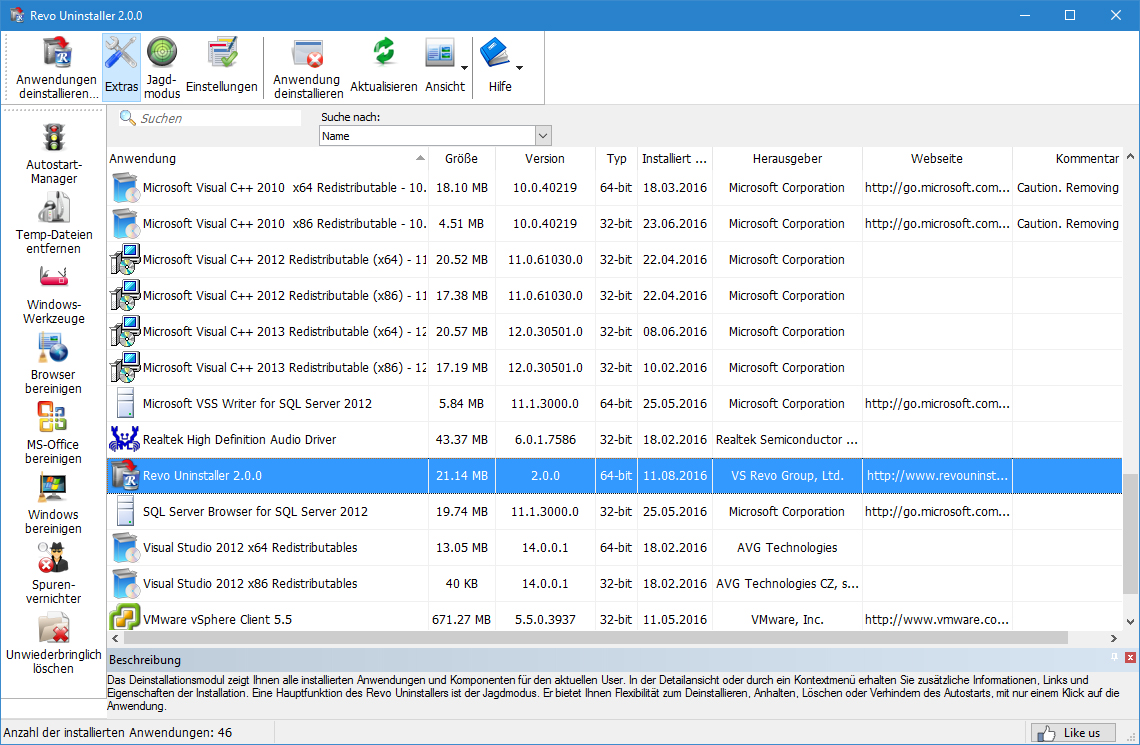
Task: Select Realtek High Definition Audio Driver row
Action: click(x=614, y=439)
